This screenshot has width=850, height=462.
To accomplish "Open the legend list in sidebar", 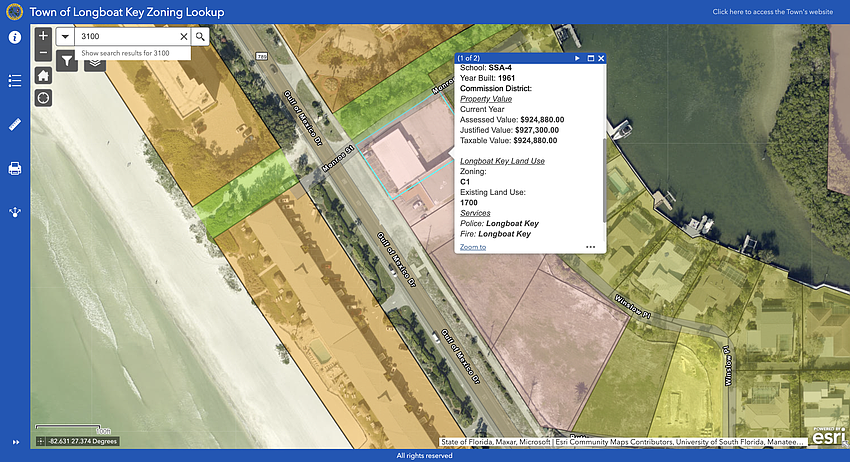I will [x=15, y=81].
